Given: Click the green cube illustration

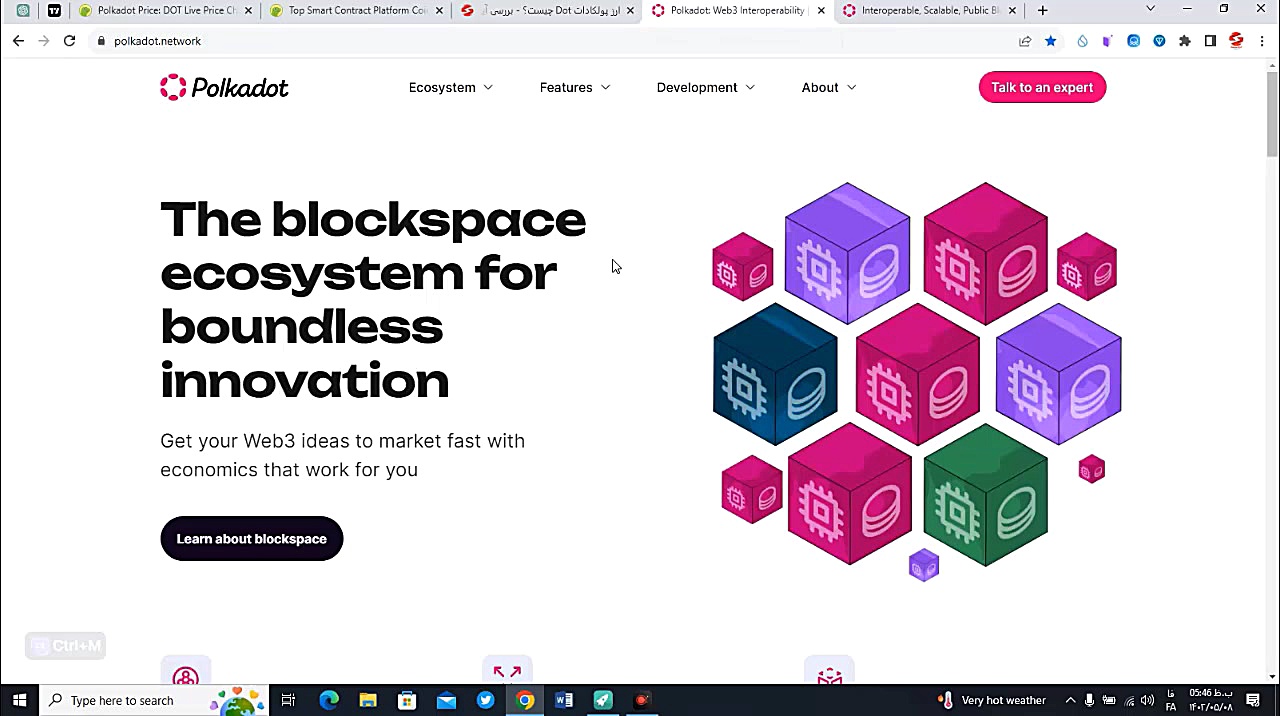Looking at the screenshot, I should tap(985, 495).
